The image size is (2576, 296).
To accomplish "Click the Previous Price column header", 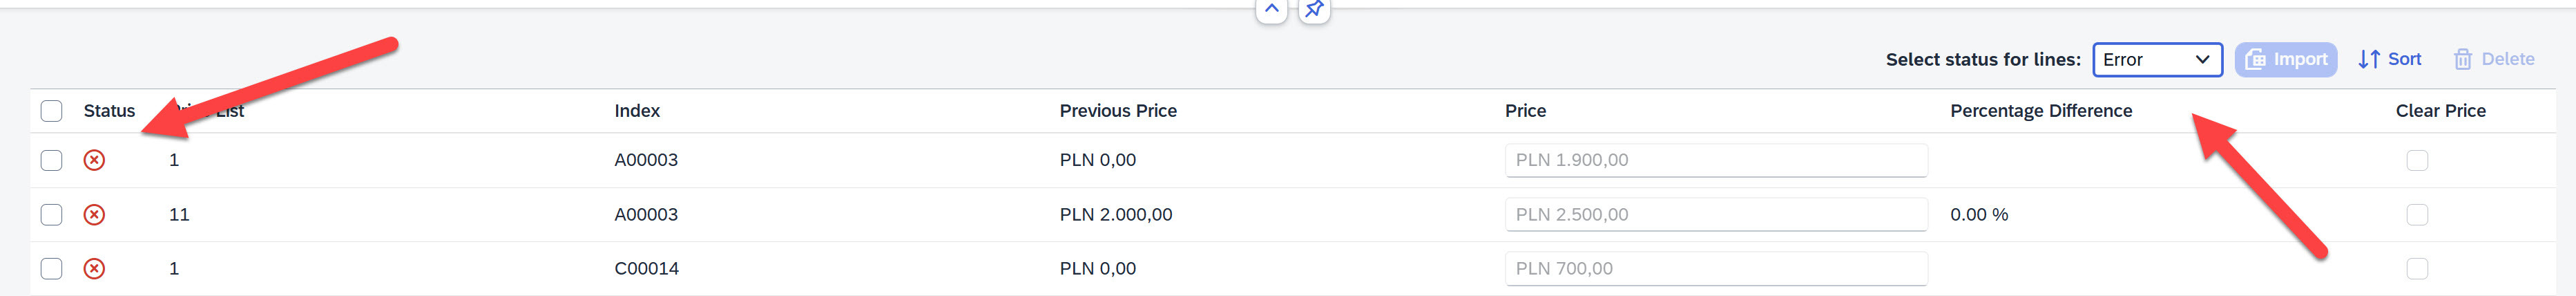I will (x=1118, y=111).
